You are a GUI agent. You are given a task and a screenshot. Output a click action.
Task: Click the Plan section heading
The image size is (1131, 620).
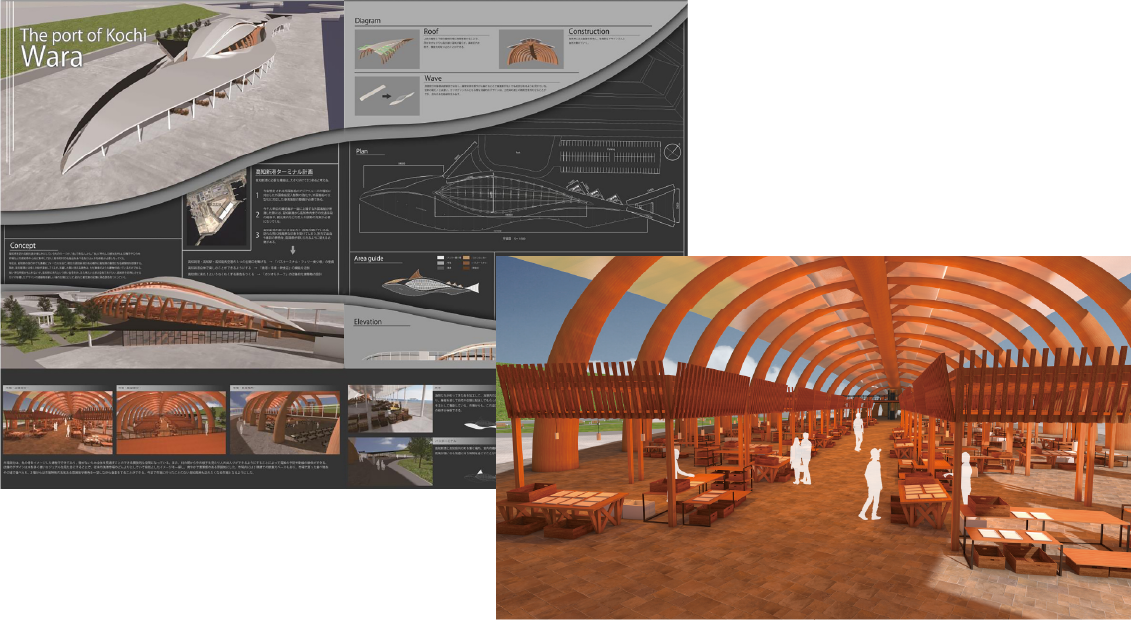363,150
